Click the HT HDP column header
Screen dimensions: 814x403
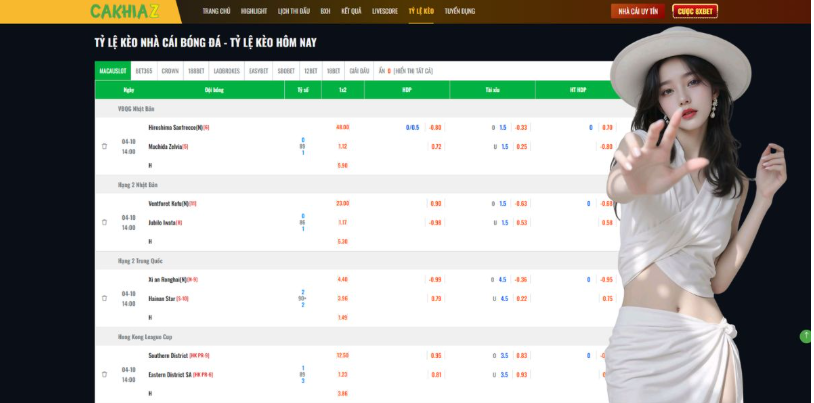coord(578,90)
